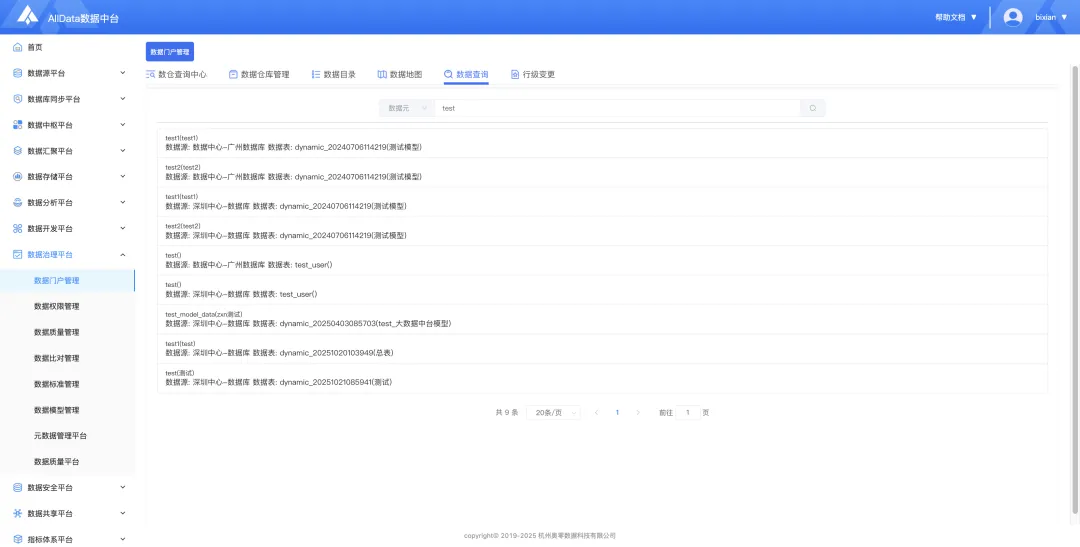Click the 数据中枢平台 sidebar icon
Image resolution: width=1080 pixels, height=547 pixels.
18,125
